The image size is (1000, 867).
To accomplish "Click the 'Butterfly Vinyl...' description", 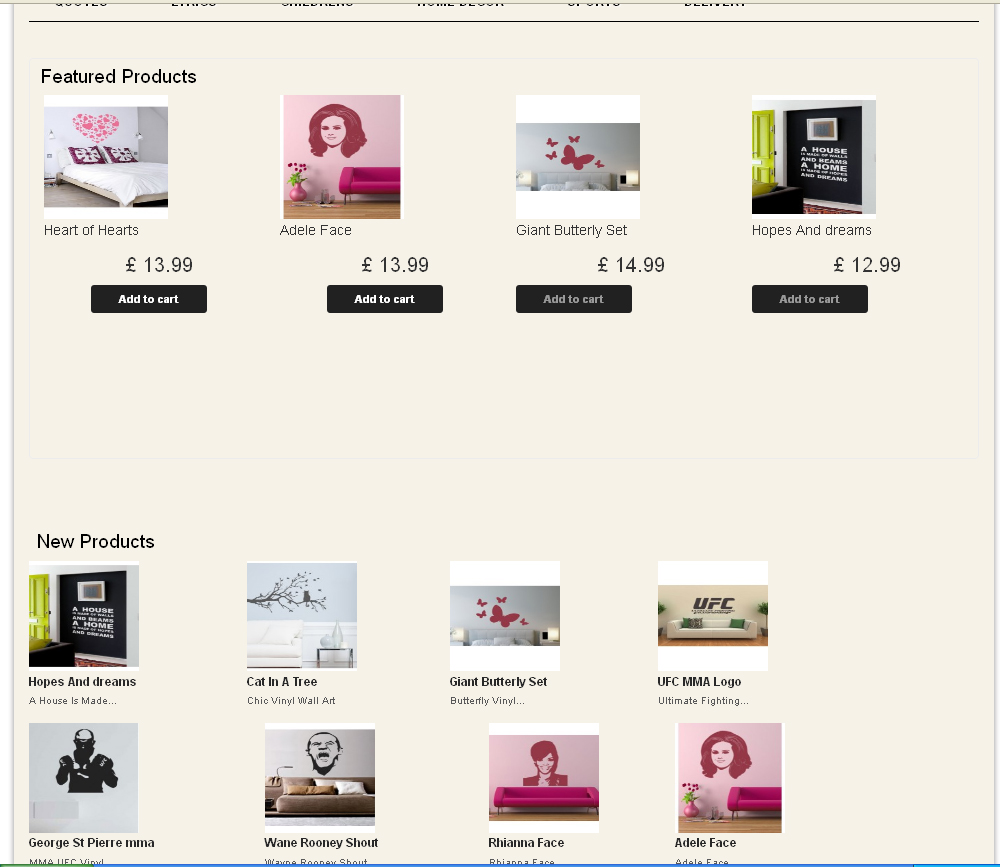I will pyautogui.click(x=487, y=700).
